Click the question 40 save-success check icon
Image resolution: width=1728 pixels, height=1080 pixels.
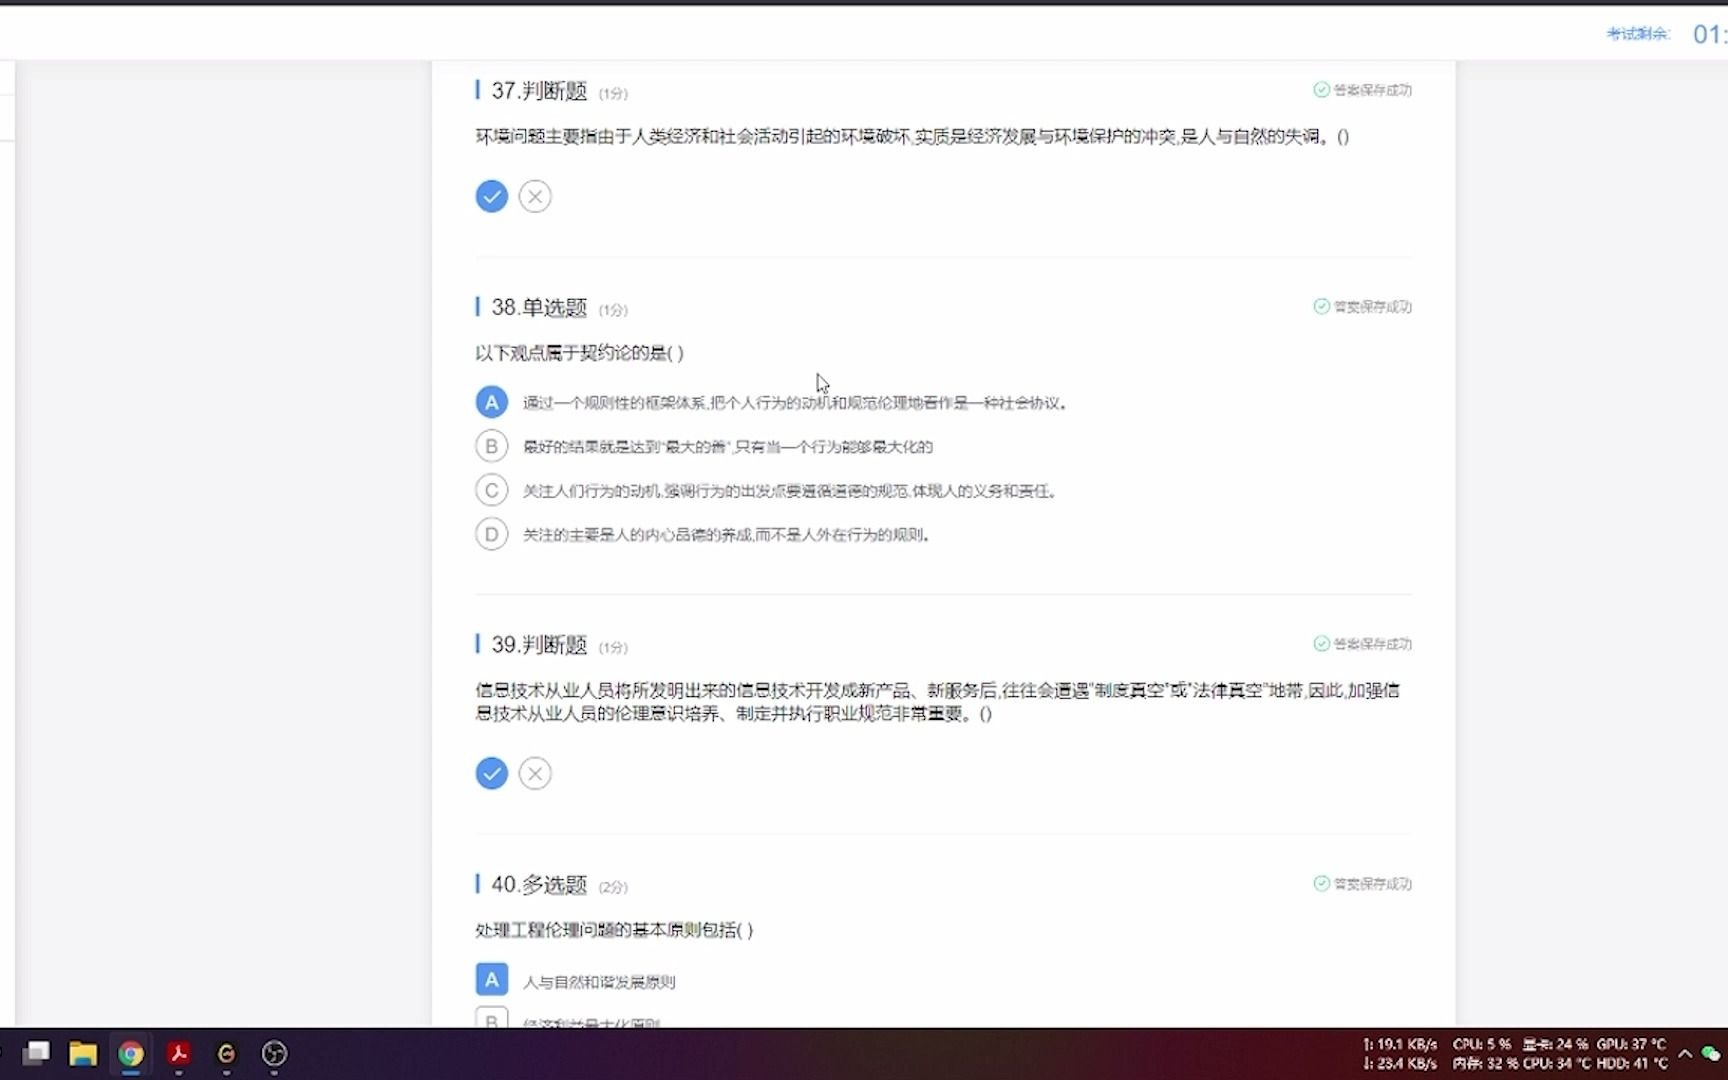pos(1321,883)
